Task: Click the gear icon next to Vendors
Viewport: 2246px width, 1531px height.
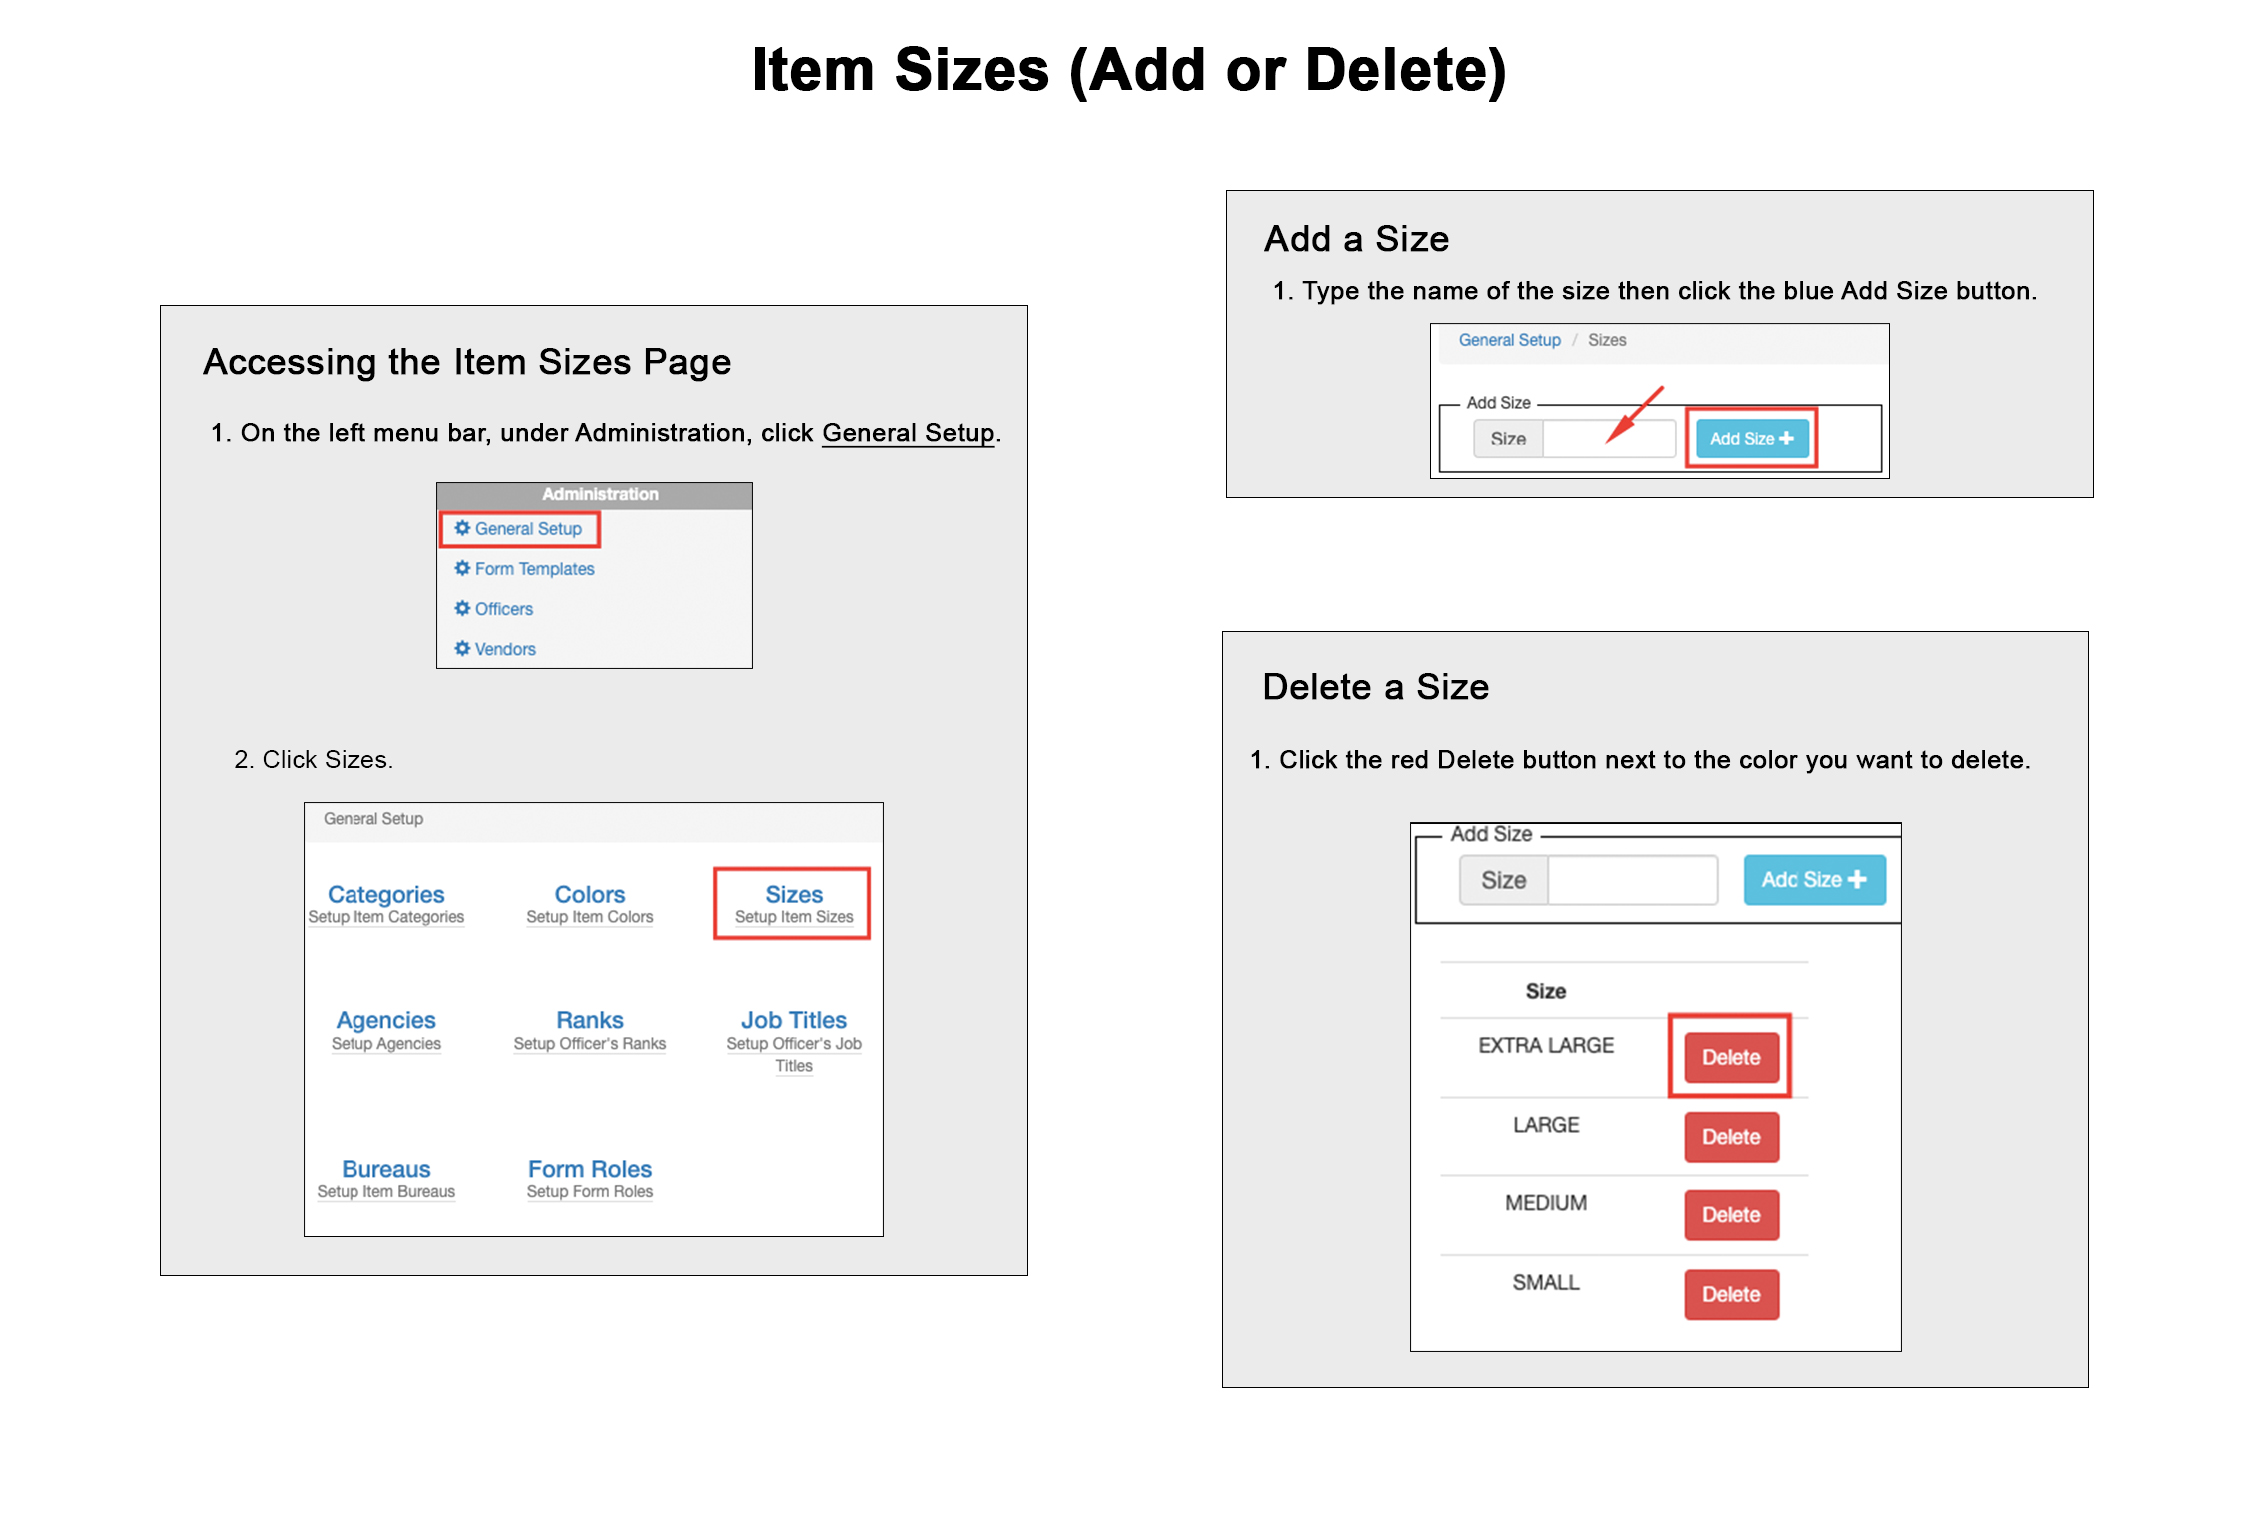Action: pyautogui.click(x=462, y=648)
